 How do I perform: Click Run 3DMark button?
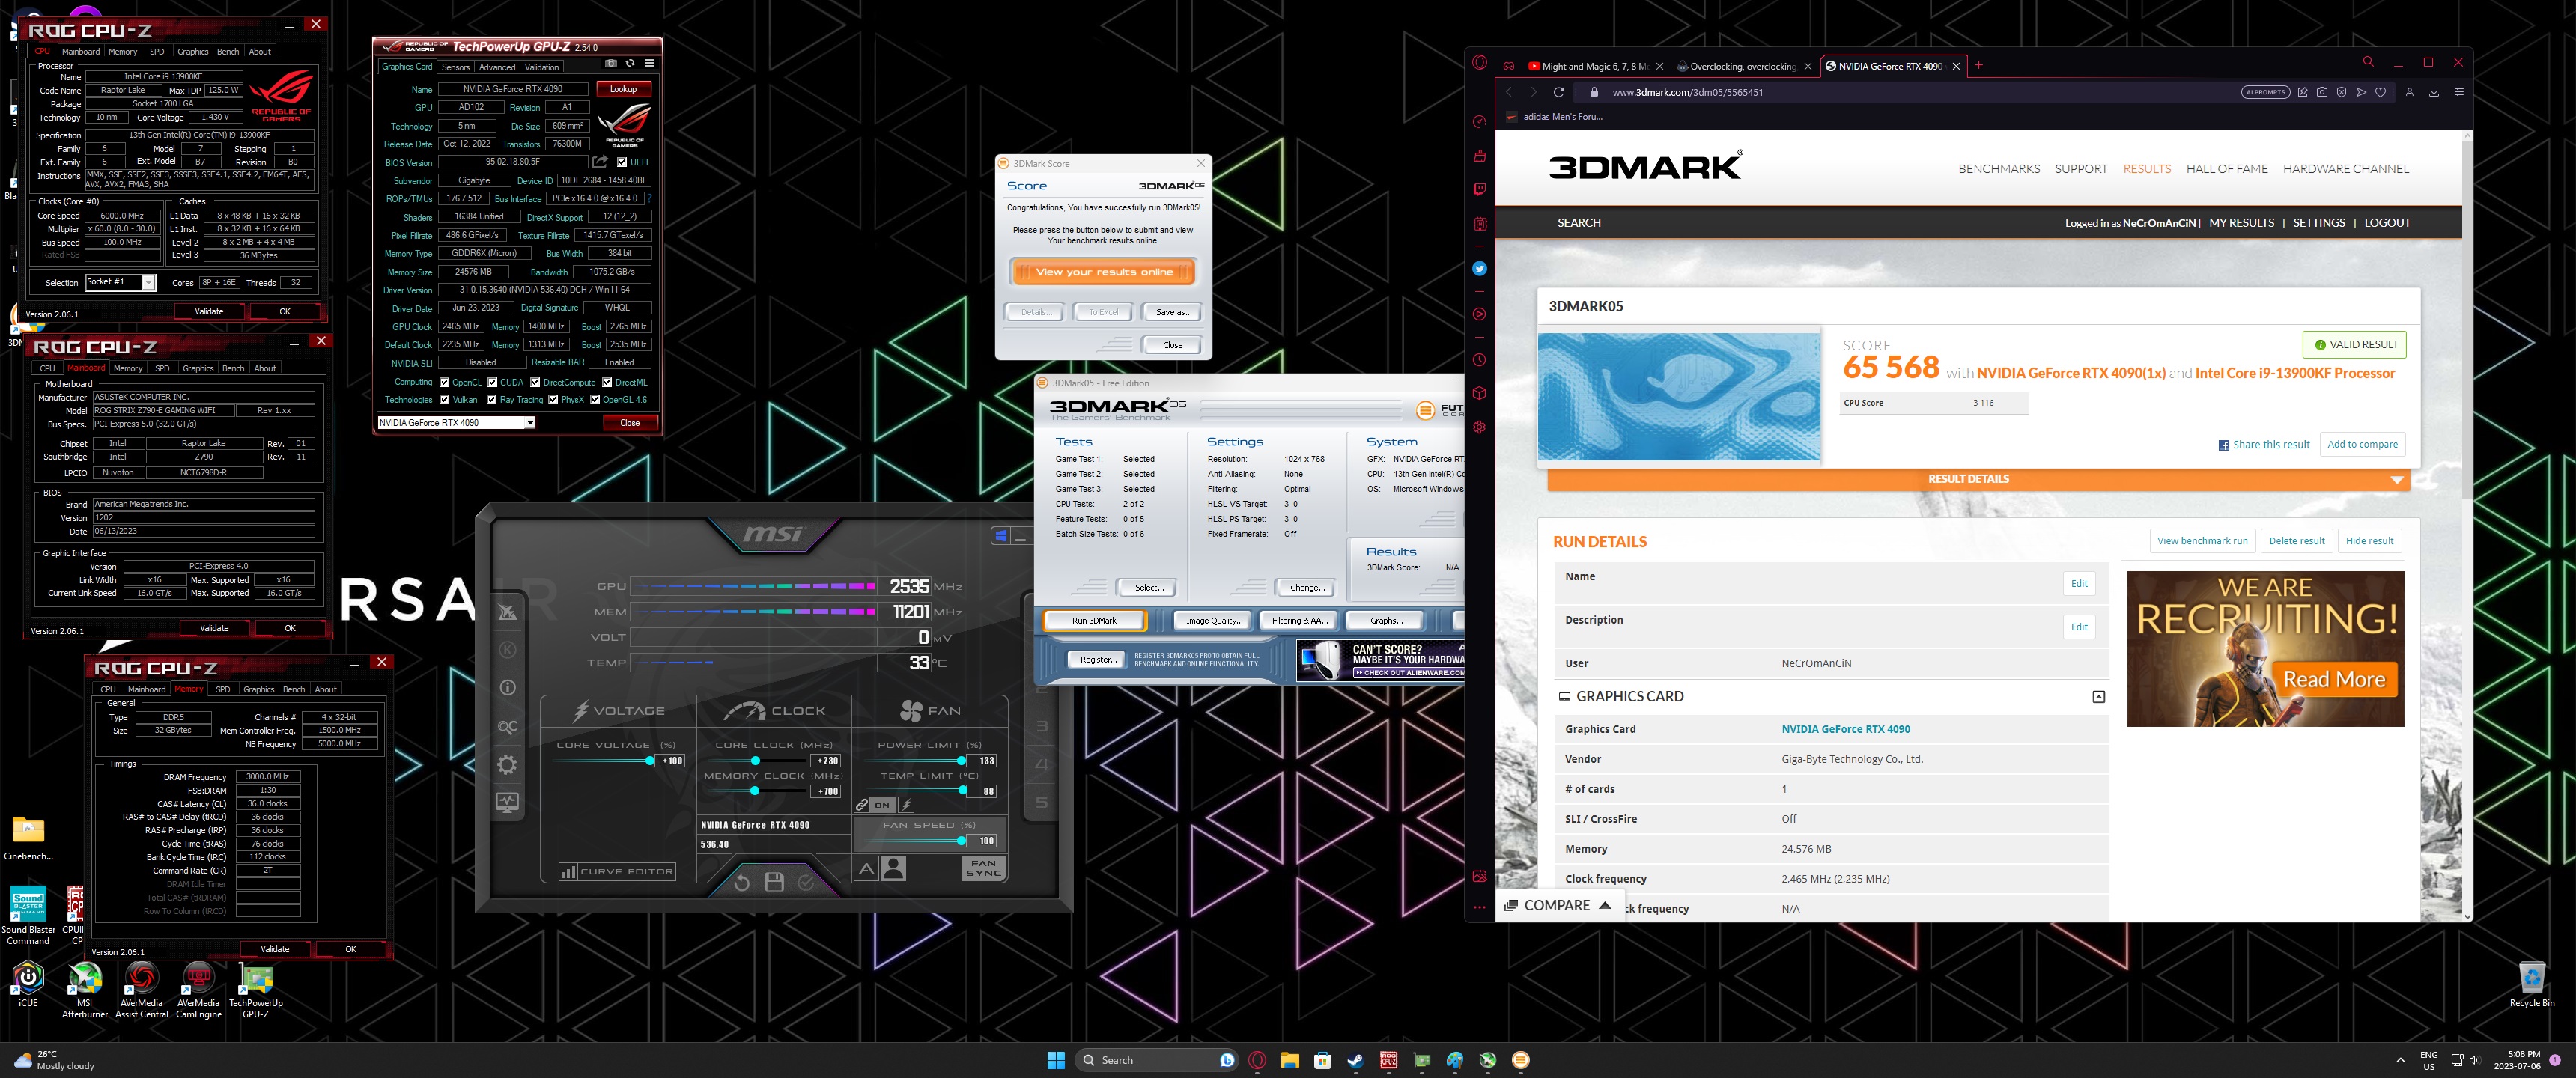[x=1094, y=620]
